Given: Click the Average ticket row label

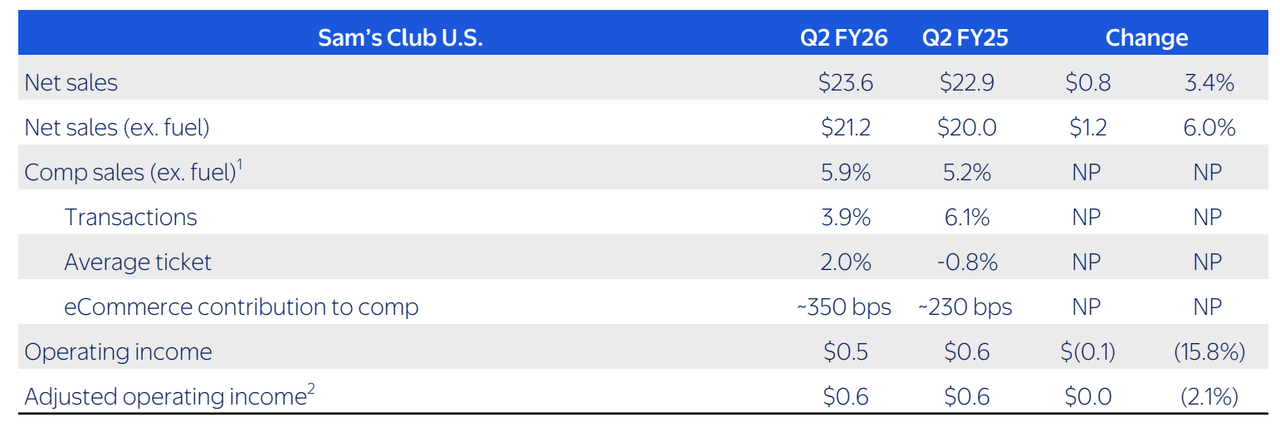Looking at the screenshot, I should [x=138, y=262].
